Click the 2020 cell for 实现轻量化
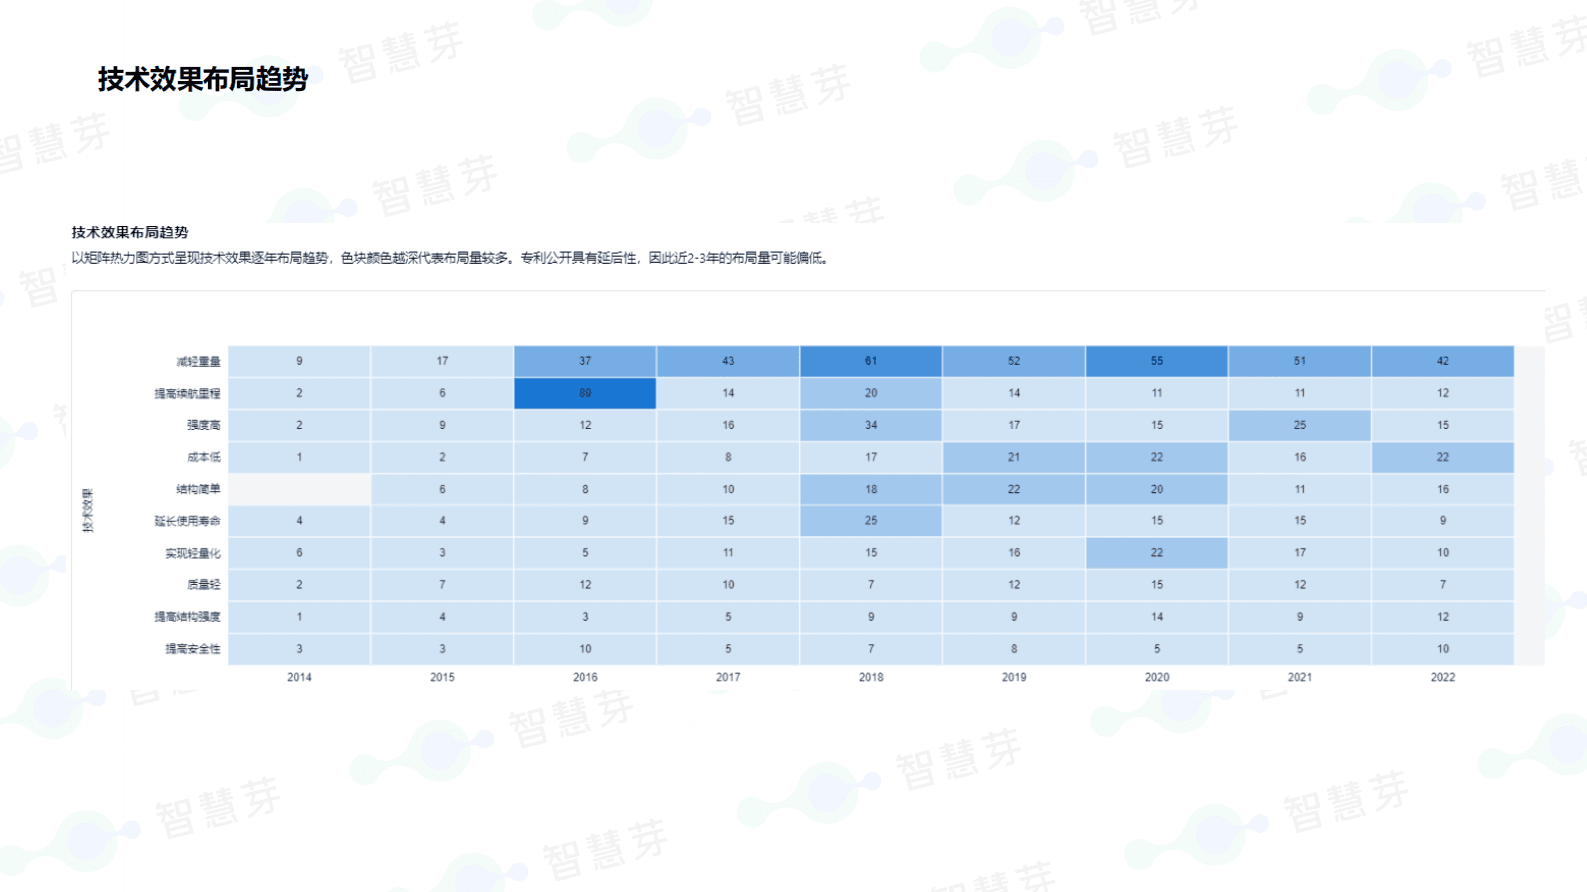The height and width of the screenshot is (892, 1587). pos(1156,553)
